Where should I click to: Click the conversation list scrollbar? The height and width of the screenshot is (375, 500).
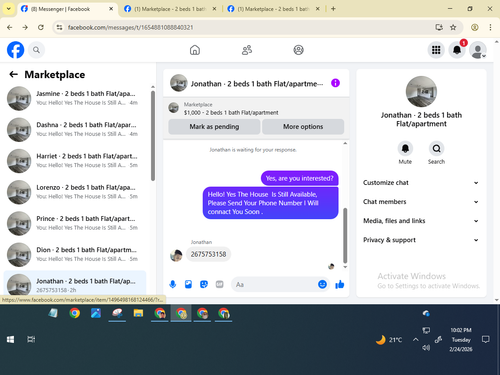(x=153, y=136)
